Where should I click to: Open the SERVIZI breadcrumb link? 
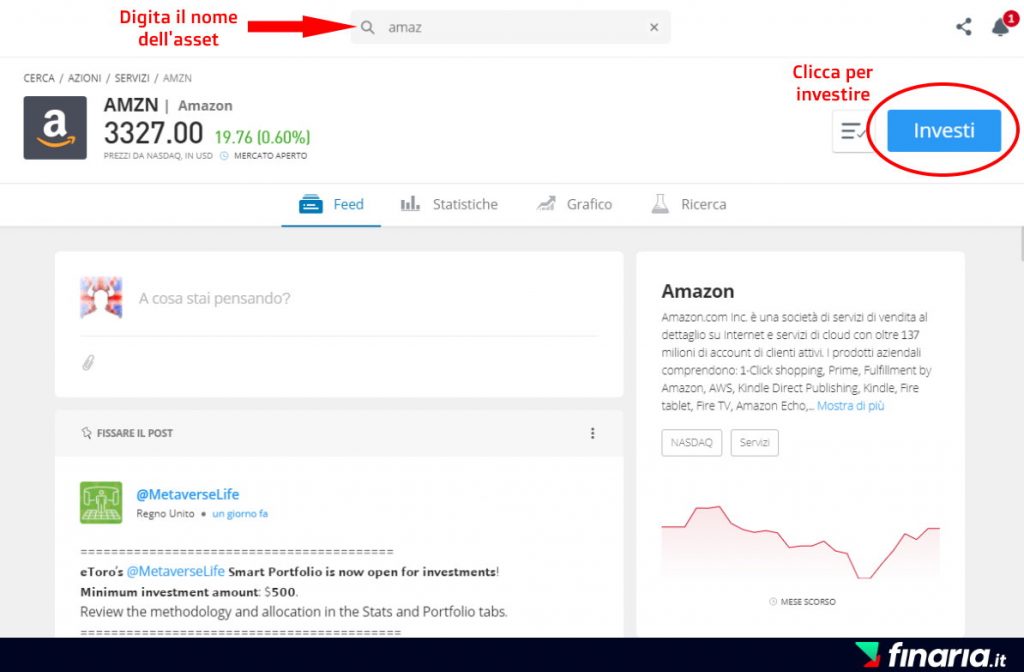click(x=132, y=78)
